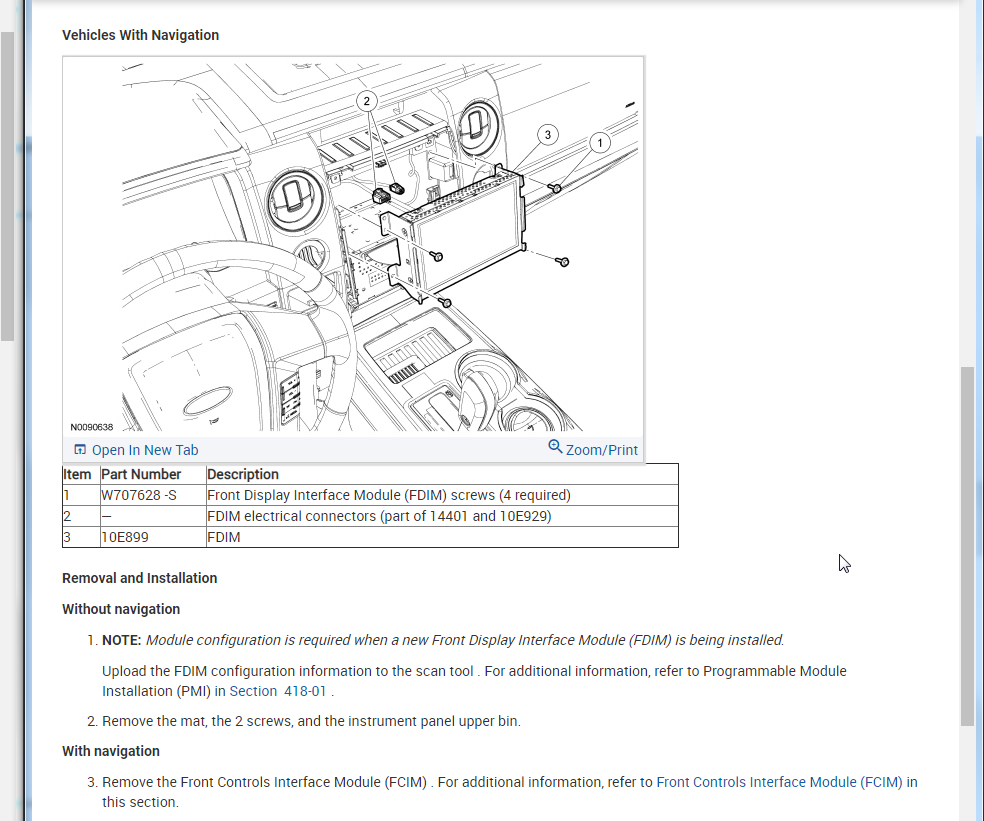This screenshot has width=984, height=821.
Task: Follow the Front Controls Interface Module (FCIM) link
Action: coord(779,782)
